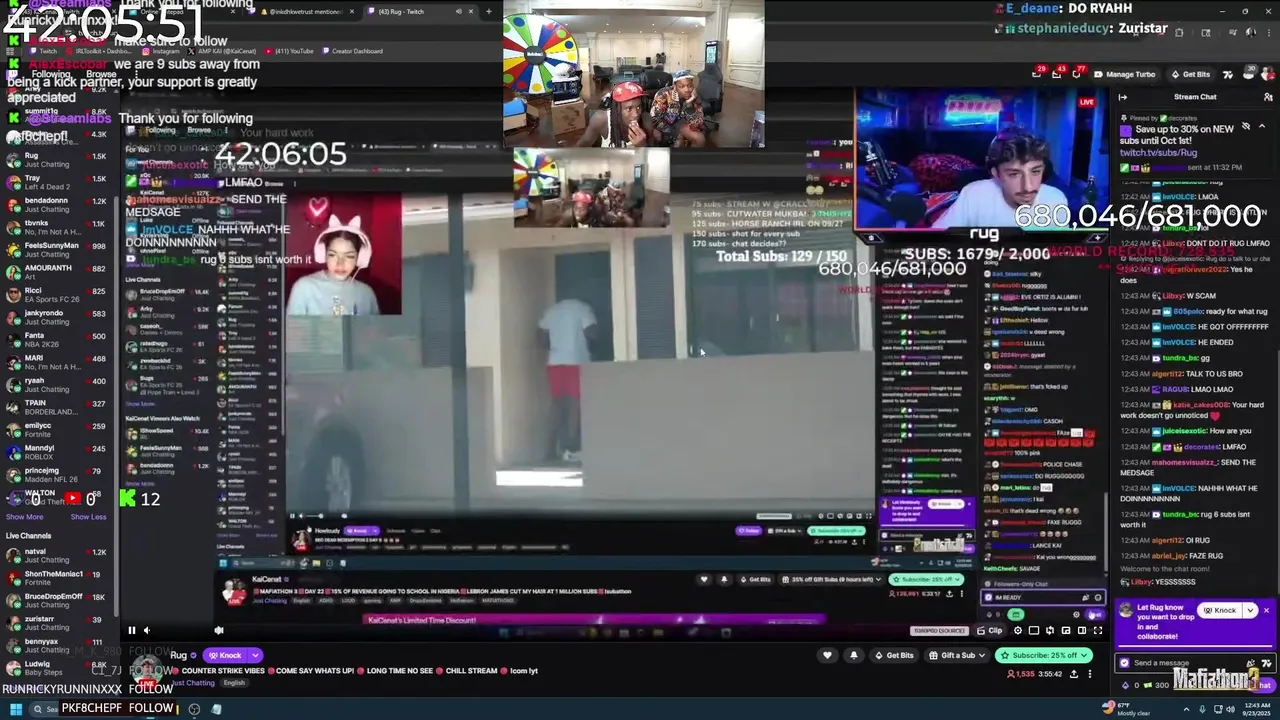Open player settings gear icon
This screenshot has width=1280, height=720.
pyautogui.click(x=1018, y=630)
